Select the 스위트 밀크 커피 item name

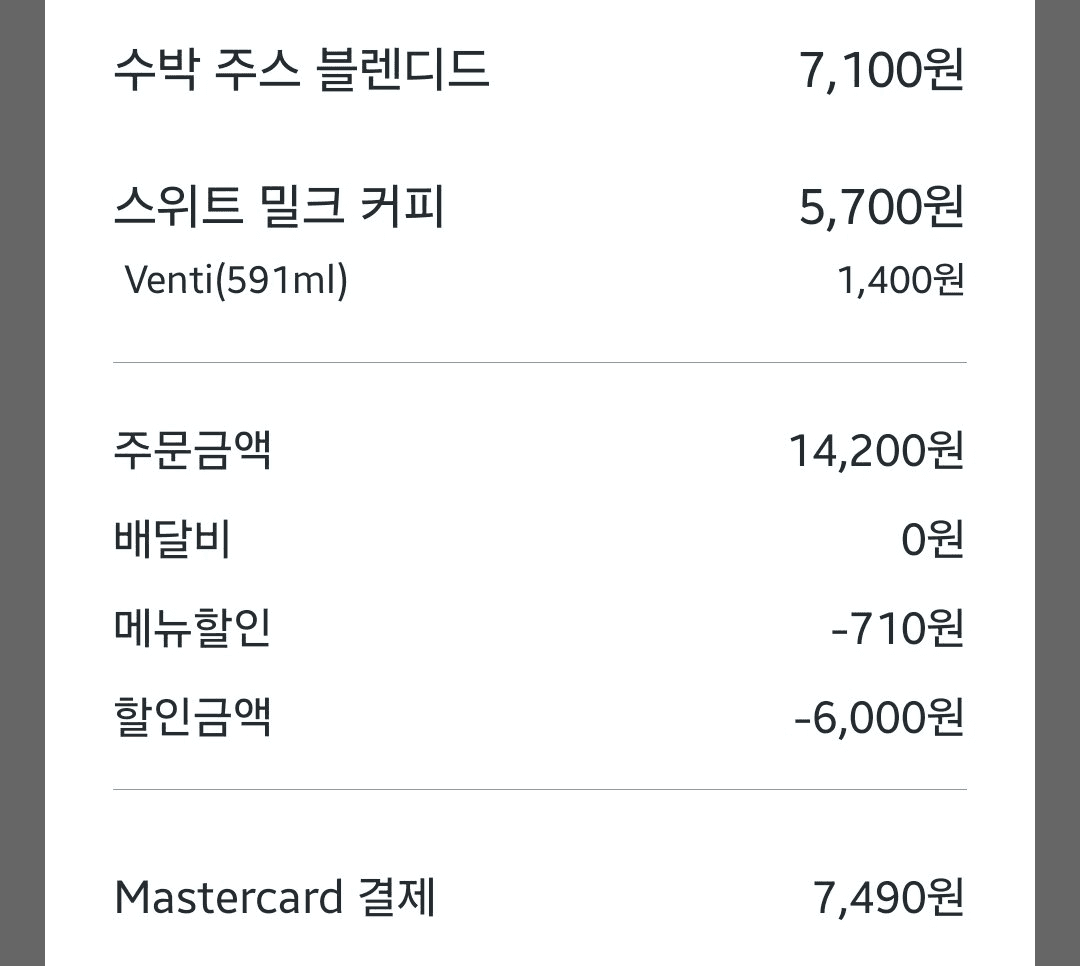(x=279, y=206)
